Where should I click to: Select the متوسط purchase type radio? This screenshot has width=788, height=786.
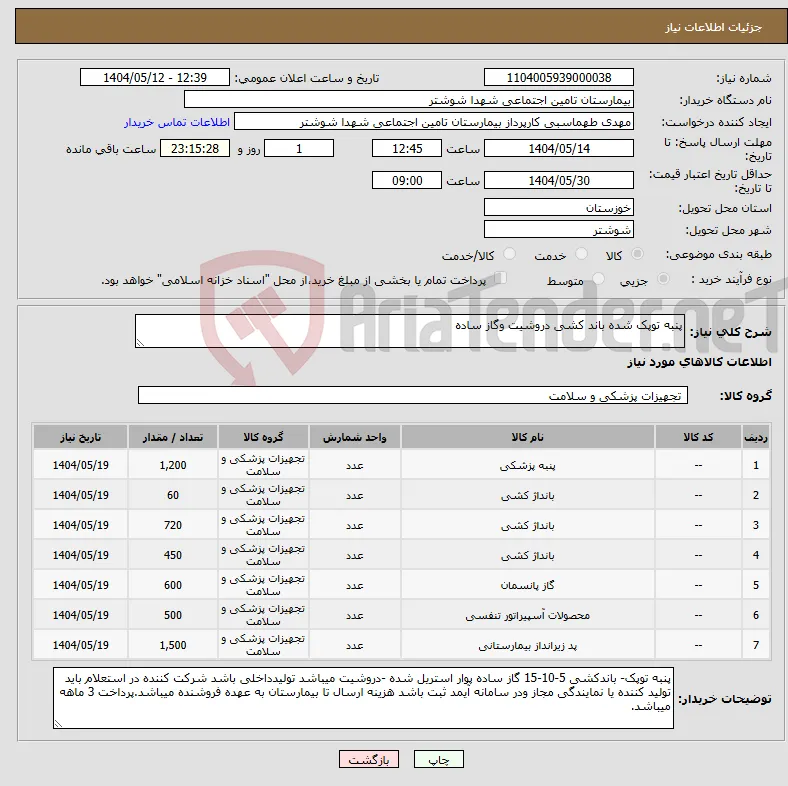coord(598,279)
